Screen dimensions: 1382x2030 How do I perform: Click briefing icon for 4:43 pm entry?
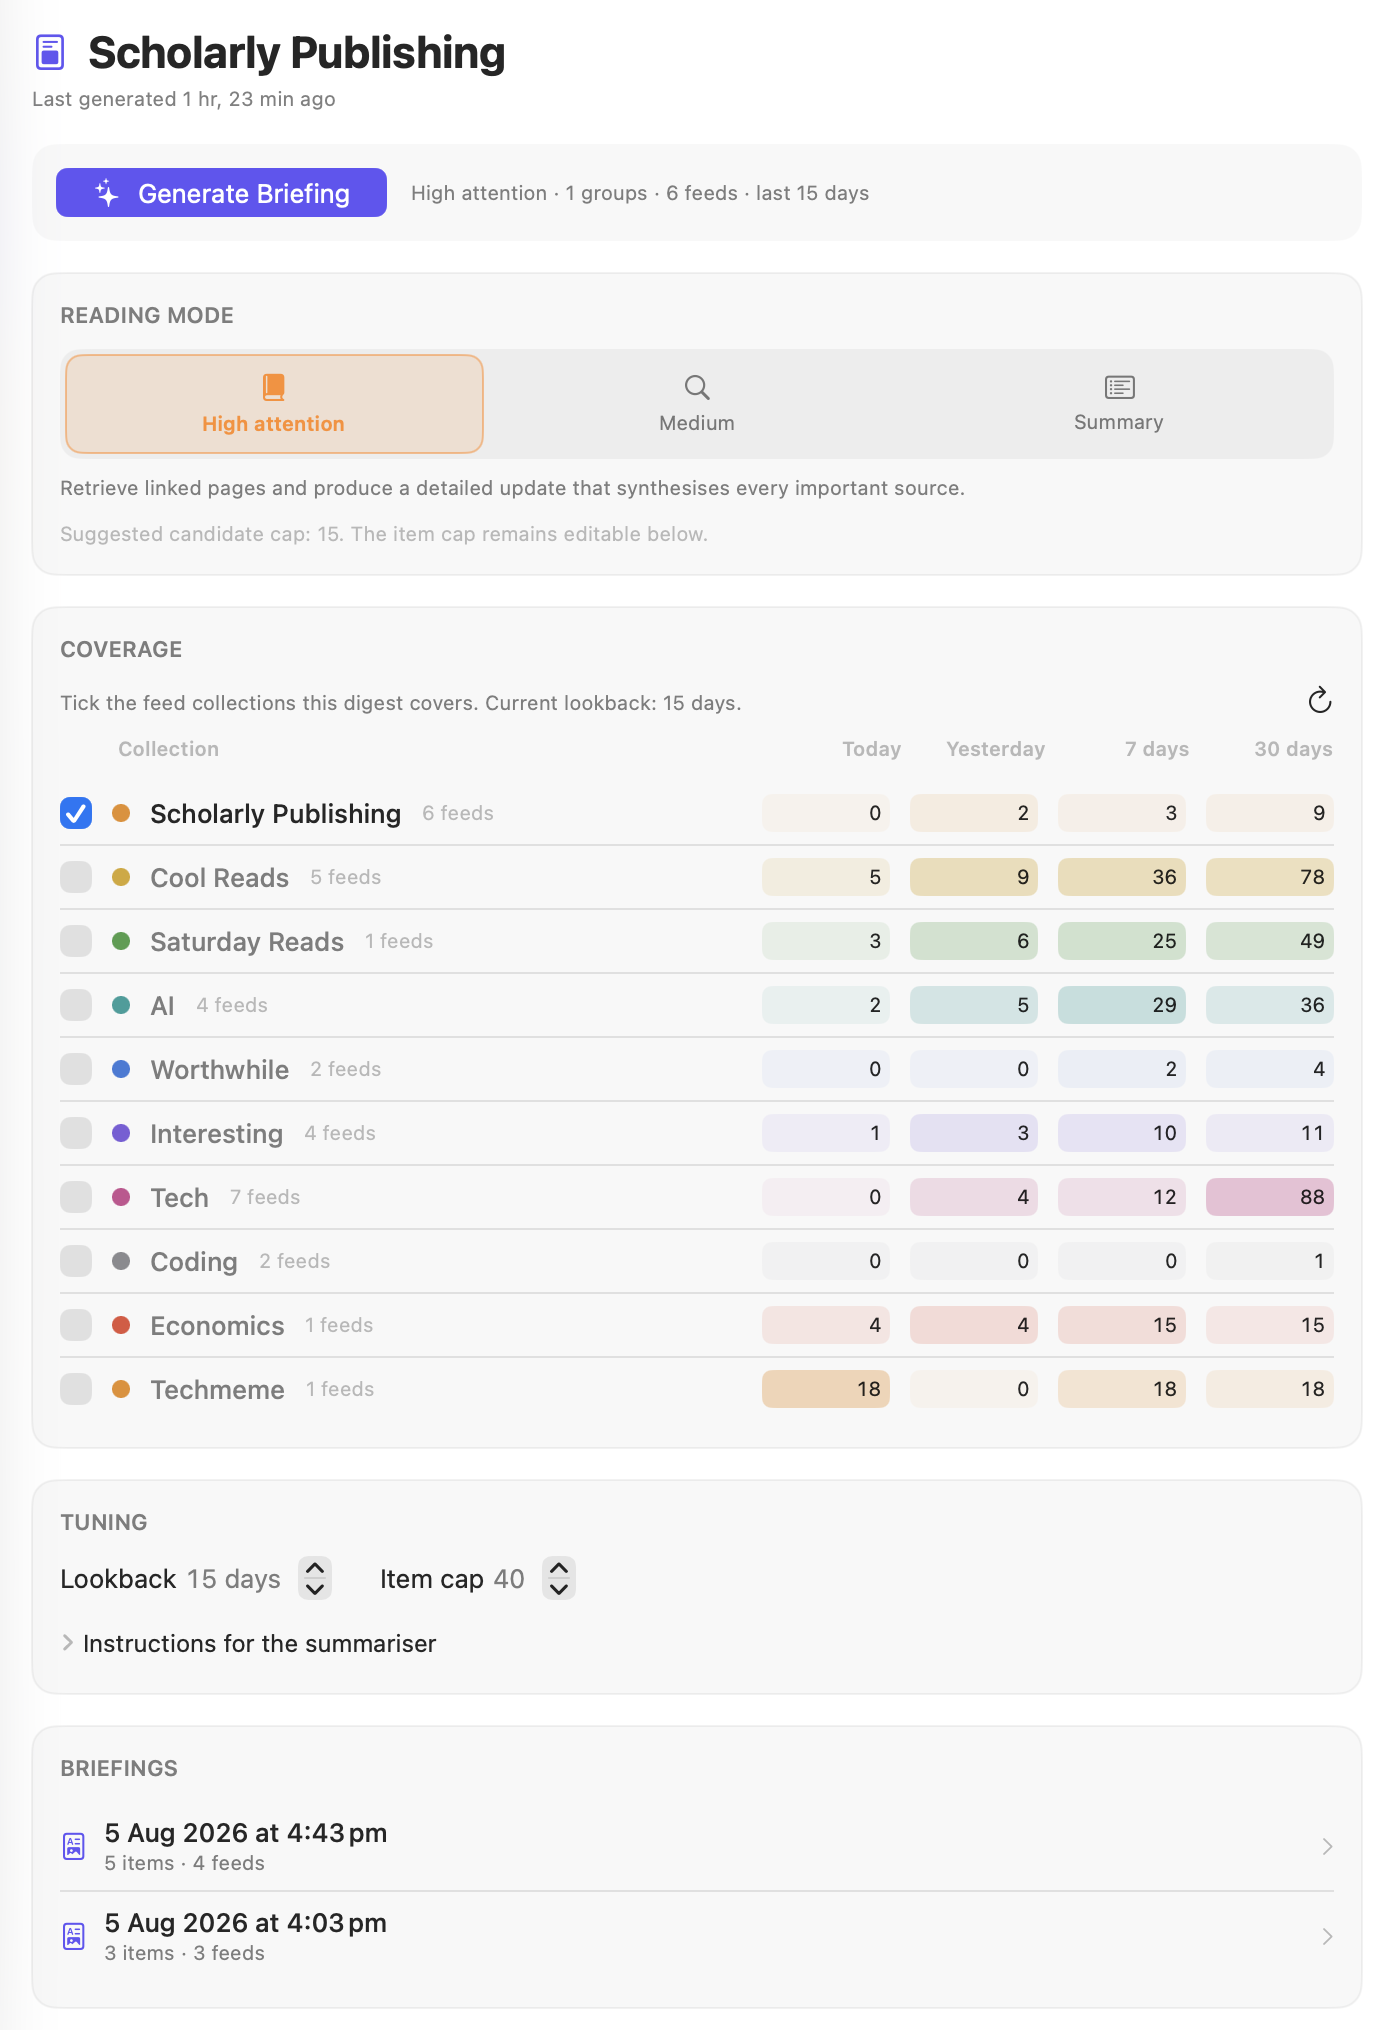74,1846
